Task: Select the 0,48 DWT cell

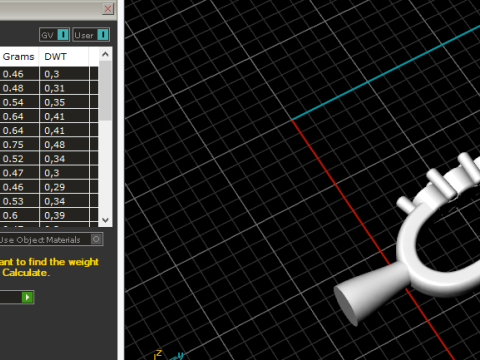Action: coord(64,144)
